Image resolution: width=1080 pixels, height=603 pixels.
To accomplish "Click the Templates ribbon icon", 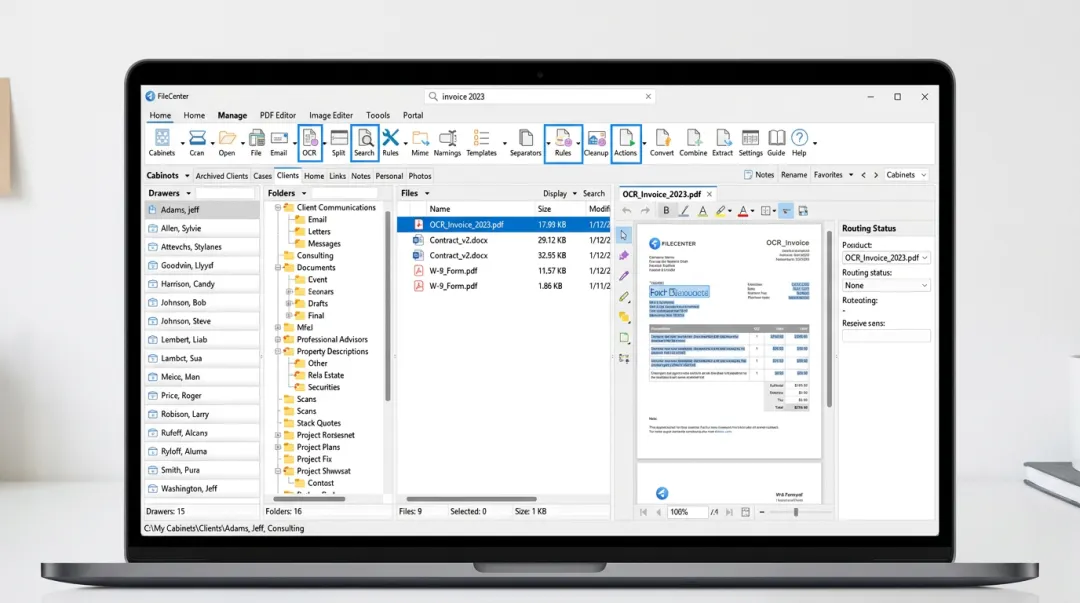I will [481, 143].
